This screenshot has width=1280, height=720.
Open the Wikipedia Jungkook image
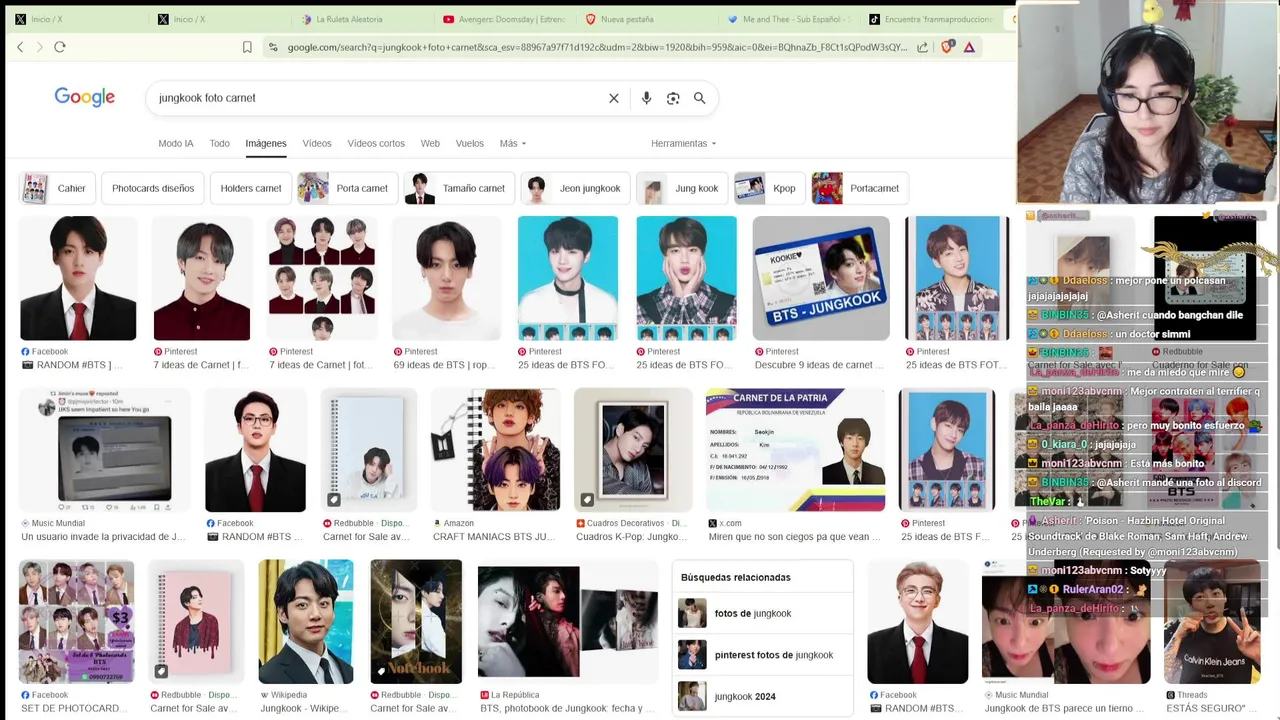point(306,622)
